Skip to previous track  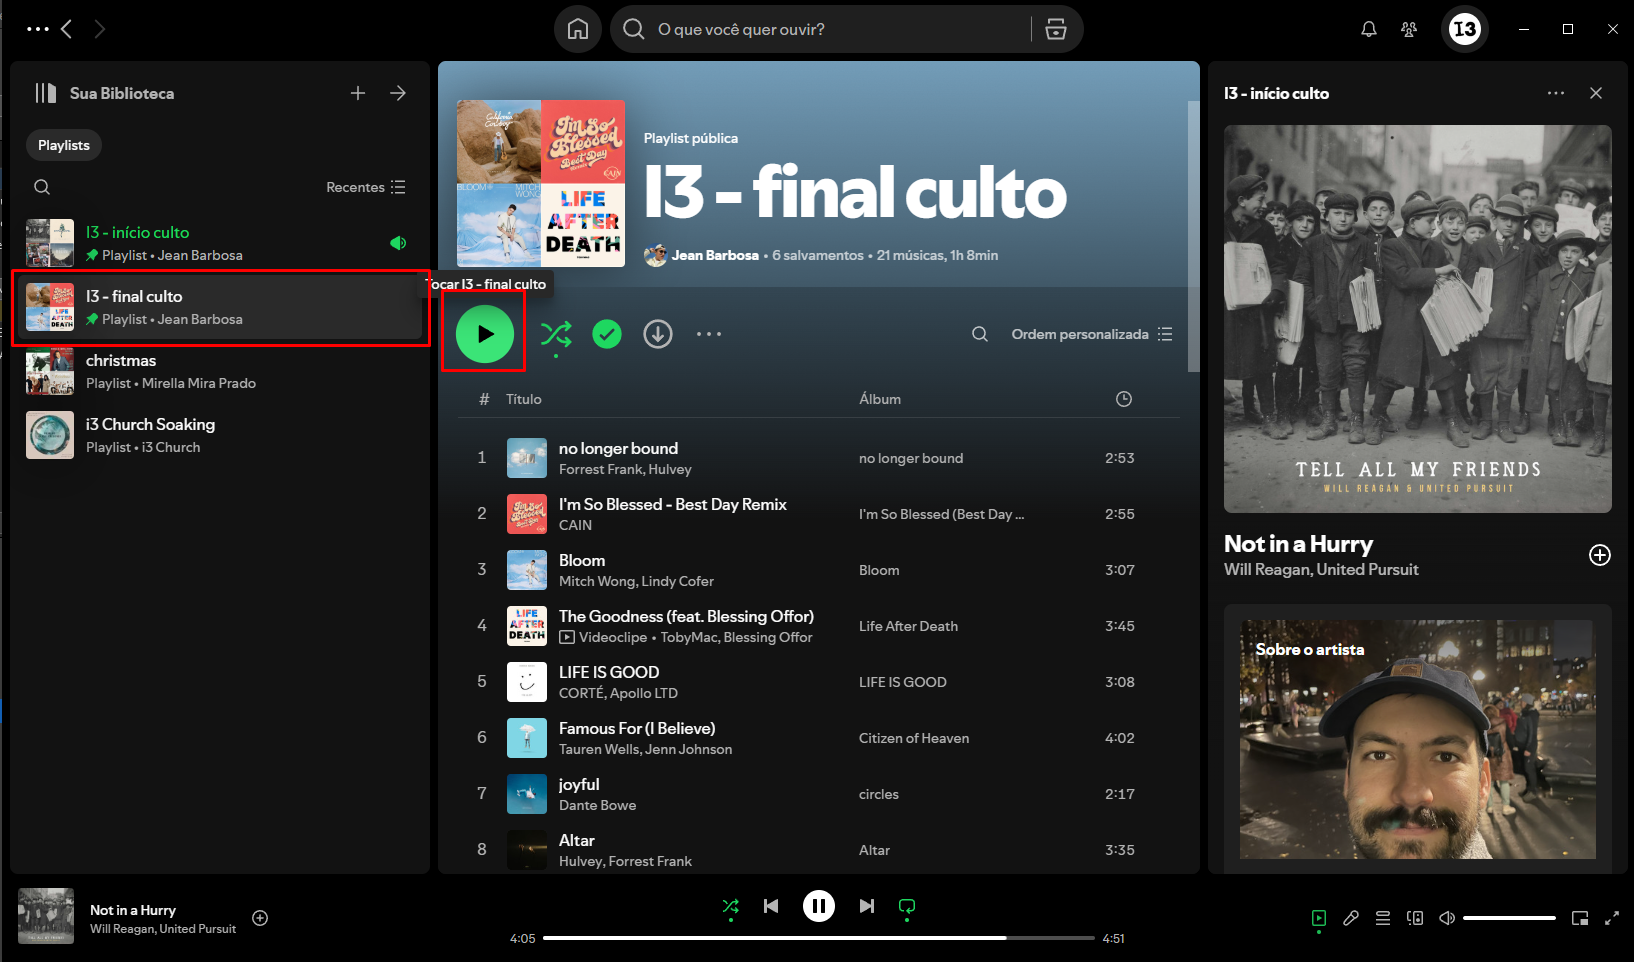pyautogui.click(x=771, y=906)
